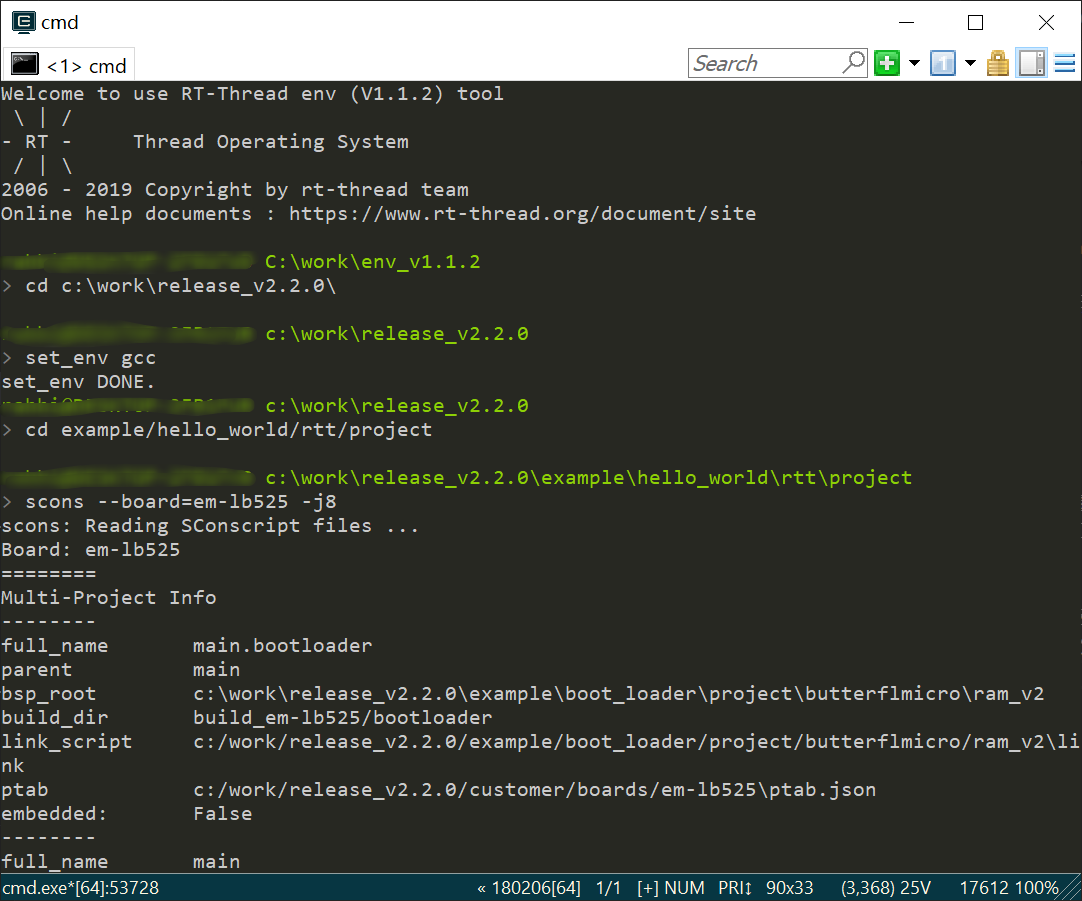Open the hamburger system menu icon
The width and height of the screenshot is (1082, 901).
1064,64
